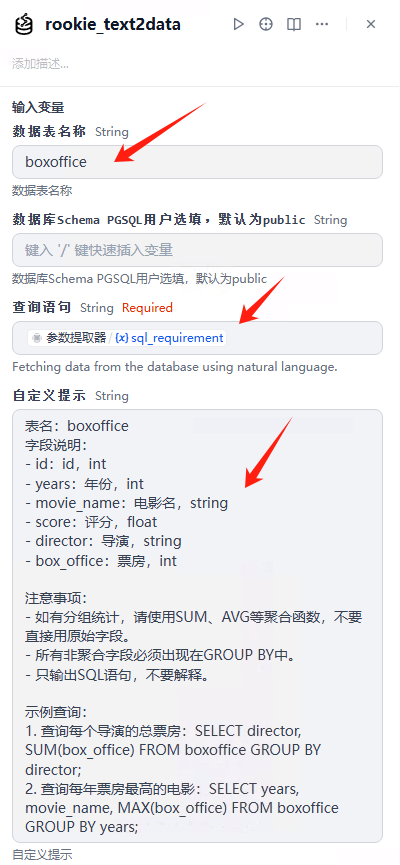Run this step with the play icon
Screen dimensions: 400x865
click(238, 24)
